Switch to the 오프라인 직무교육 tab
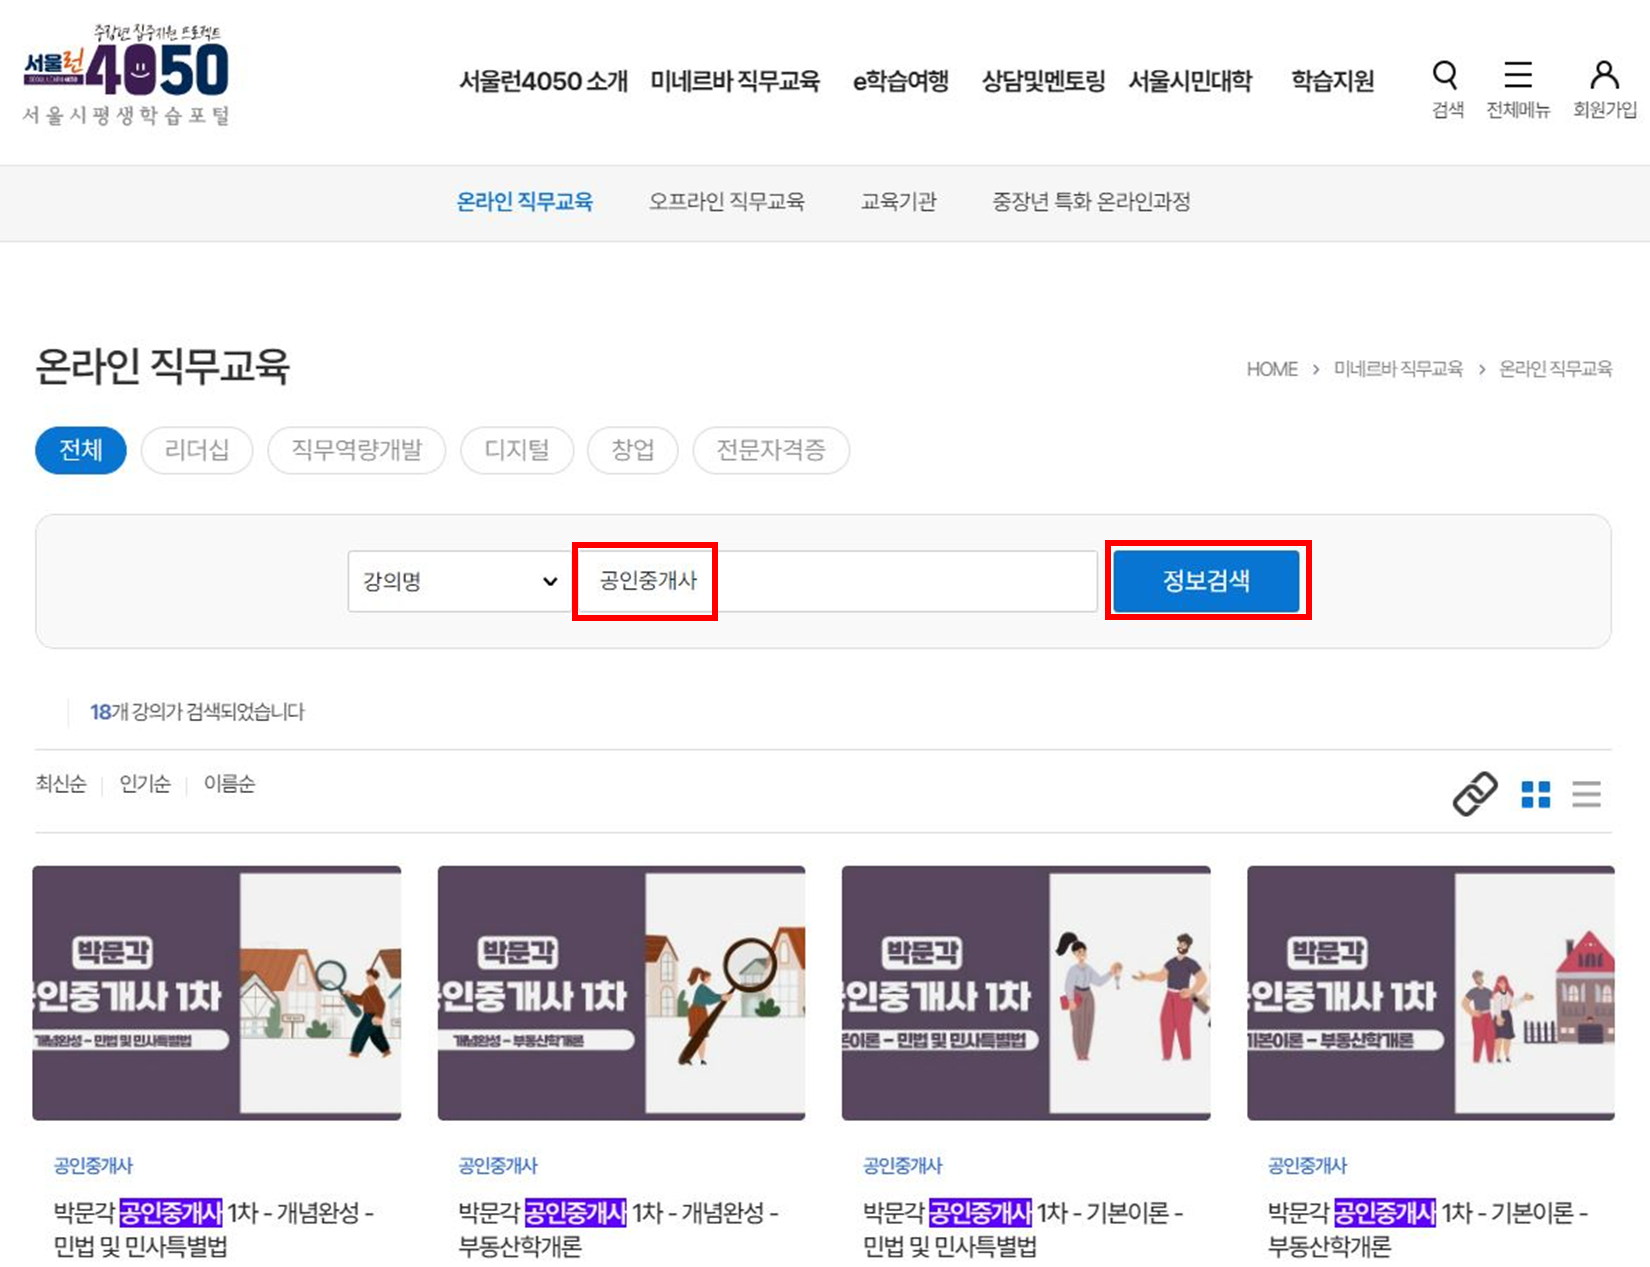1650x1267 pixels. 729,201
